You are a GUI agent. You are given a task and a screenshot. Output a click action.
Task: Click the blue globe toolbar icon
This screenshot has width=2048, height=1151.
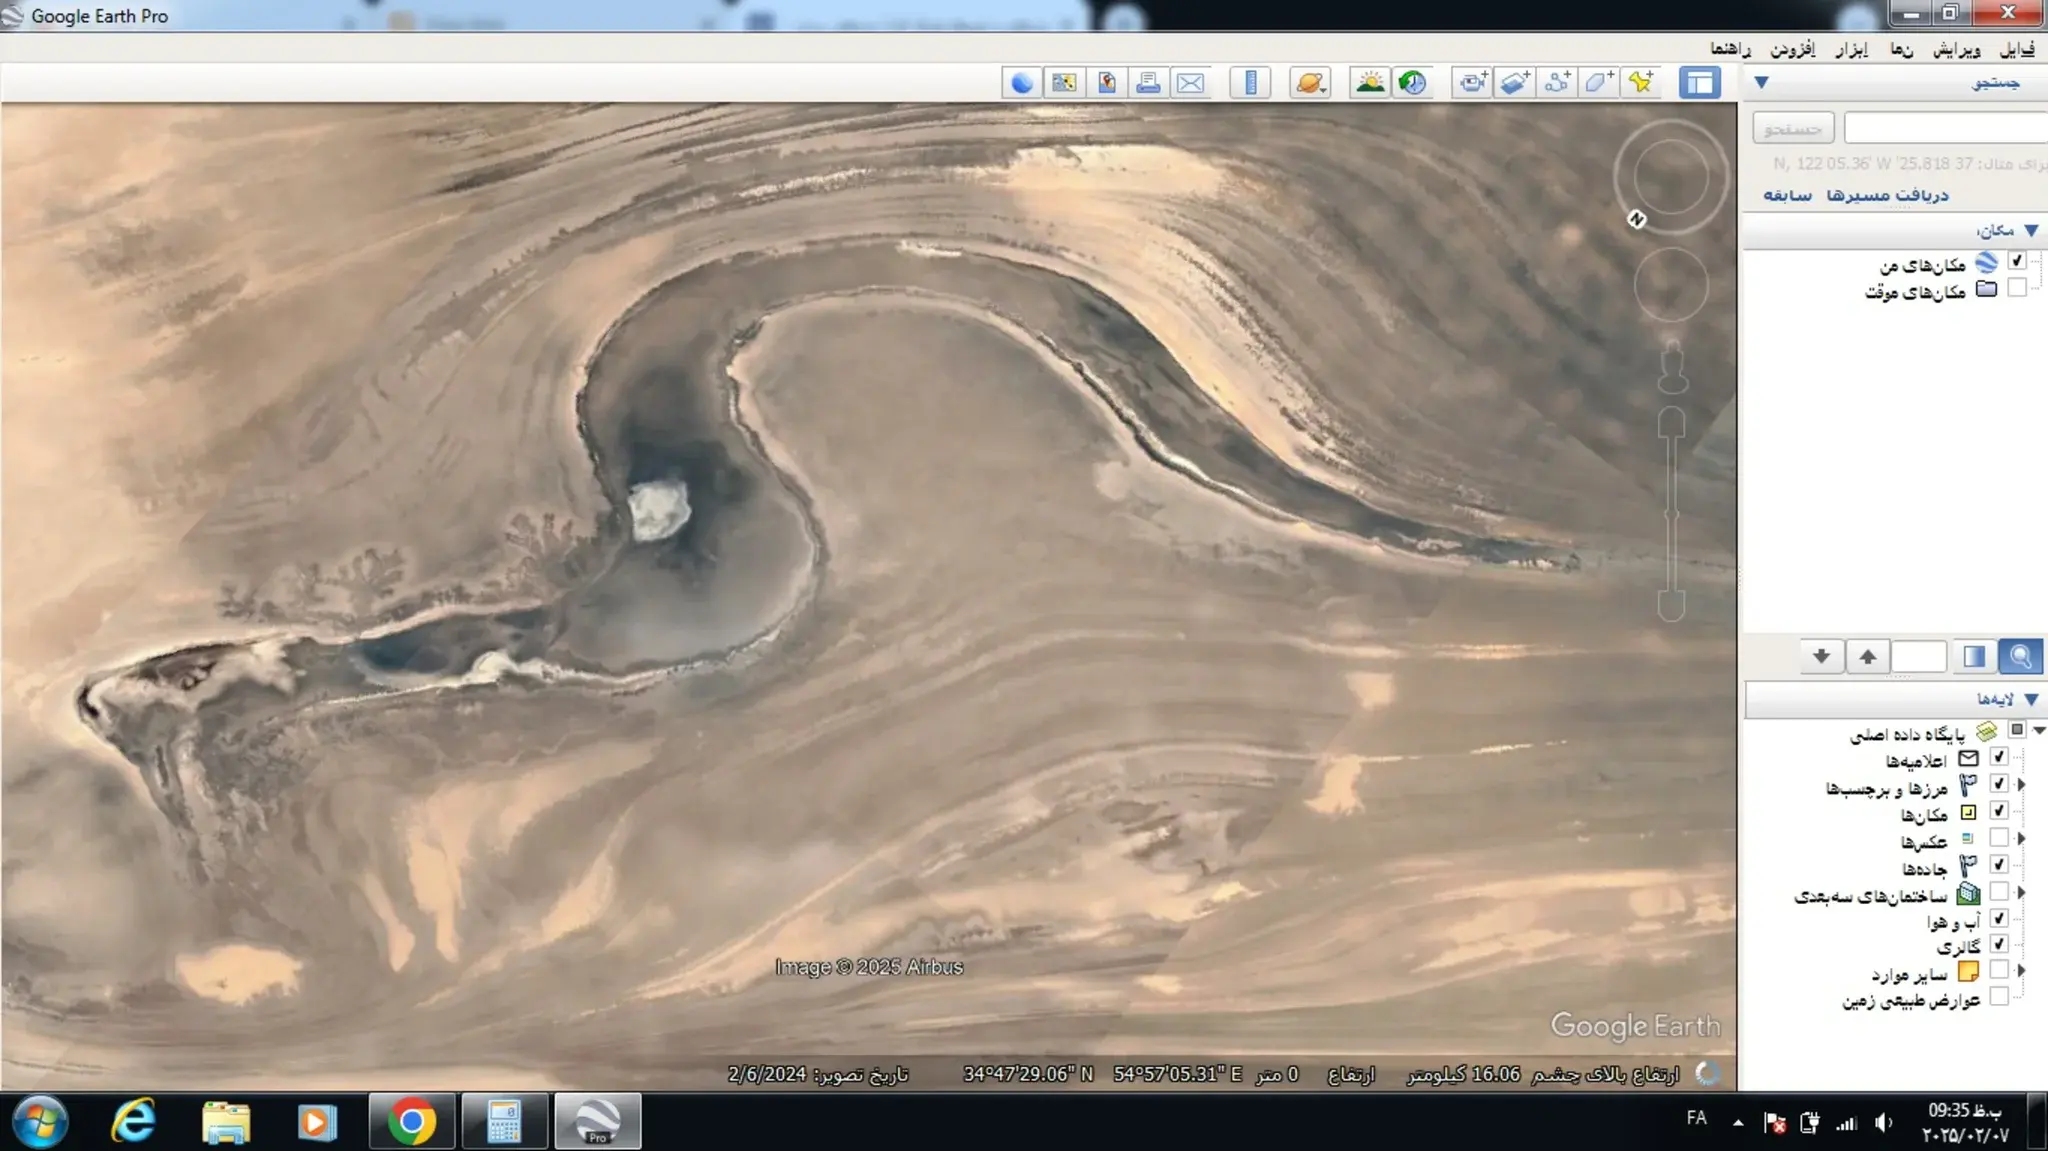[1022, 82]
